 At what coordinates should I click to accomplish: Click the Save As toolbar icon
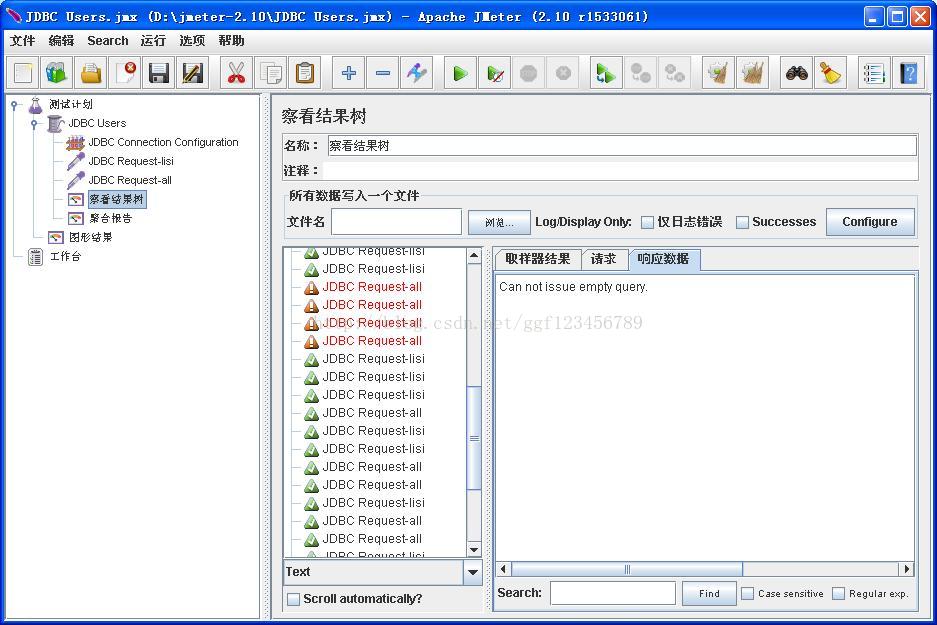pos(192,73)
